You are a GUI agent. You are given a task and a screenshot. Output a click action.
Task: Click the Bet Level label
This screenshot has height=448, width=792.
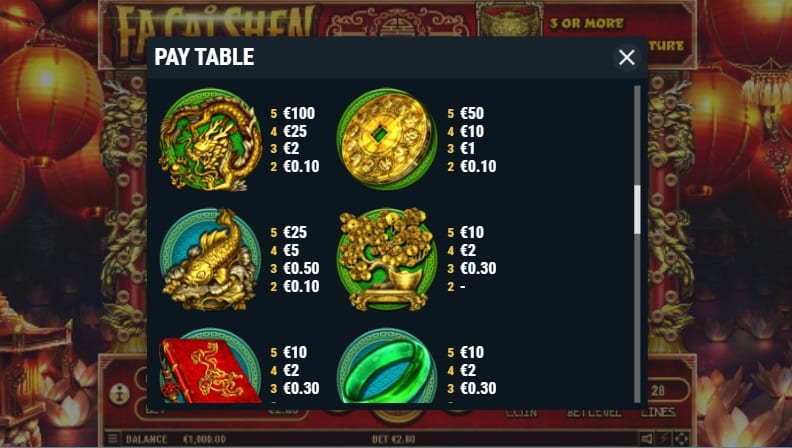[594, 413]
